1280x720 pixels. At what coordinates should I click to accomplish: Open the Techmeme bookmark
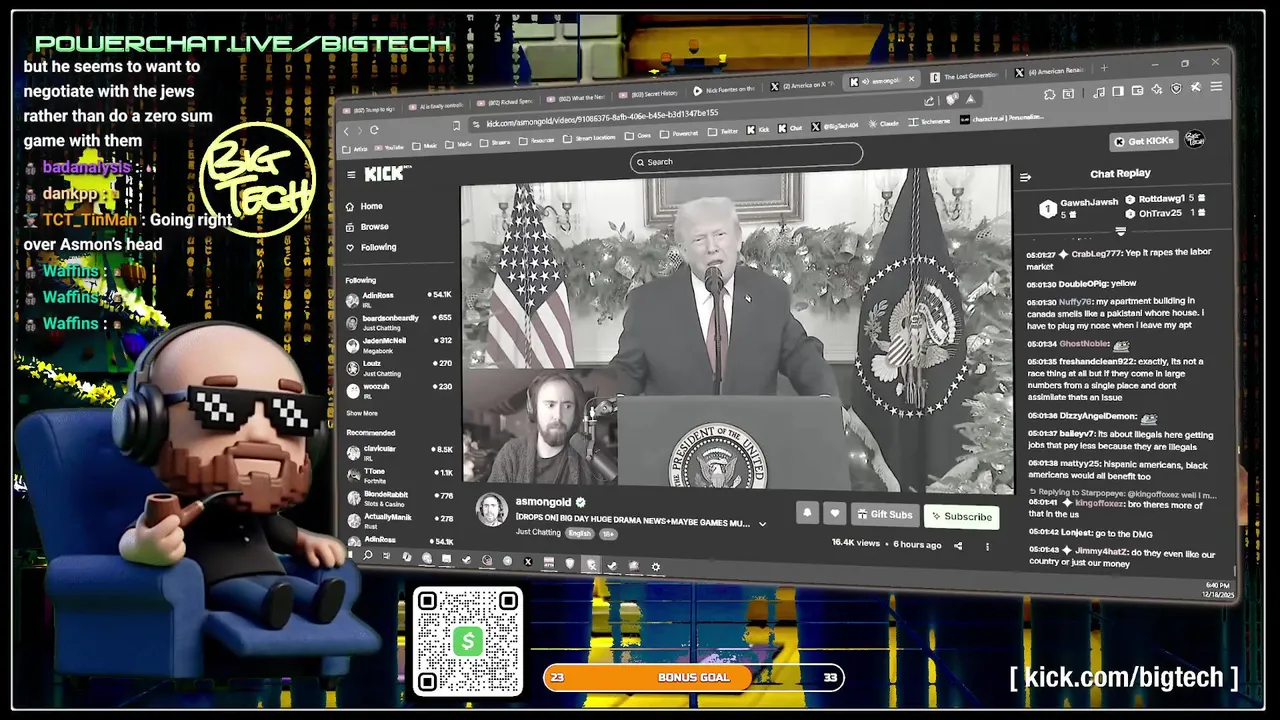coord(930,122)
